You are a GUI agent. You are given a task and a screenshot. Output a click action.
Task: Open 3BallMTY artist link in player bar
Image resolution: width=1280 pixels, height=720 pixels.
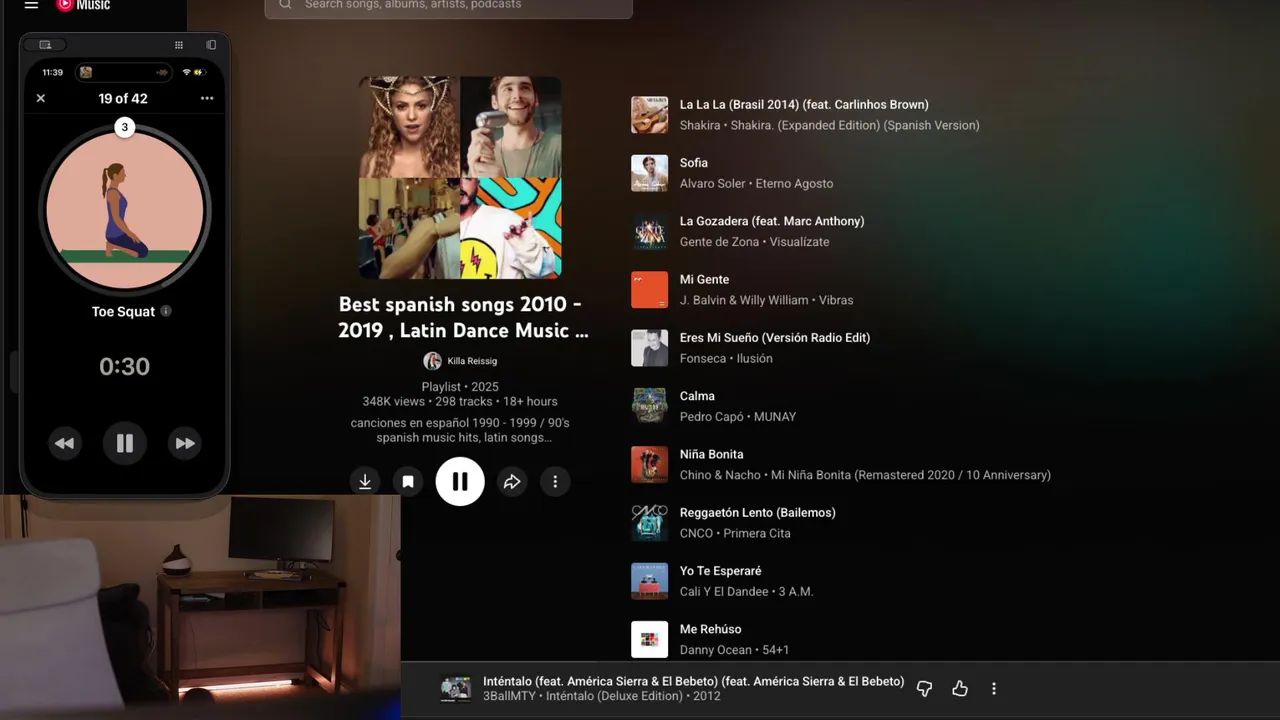tap(511, 696)
